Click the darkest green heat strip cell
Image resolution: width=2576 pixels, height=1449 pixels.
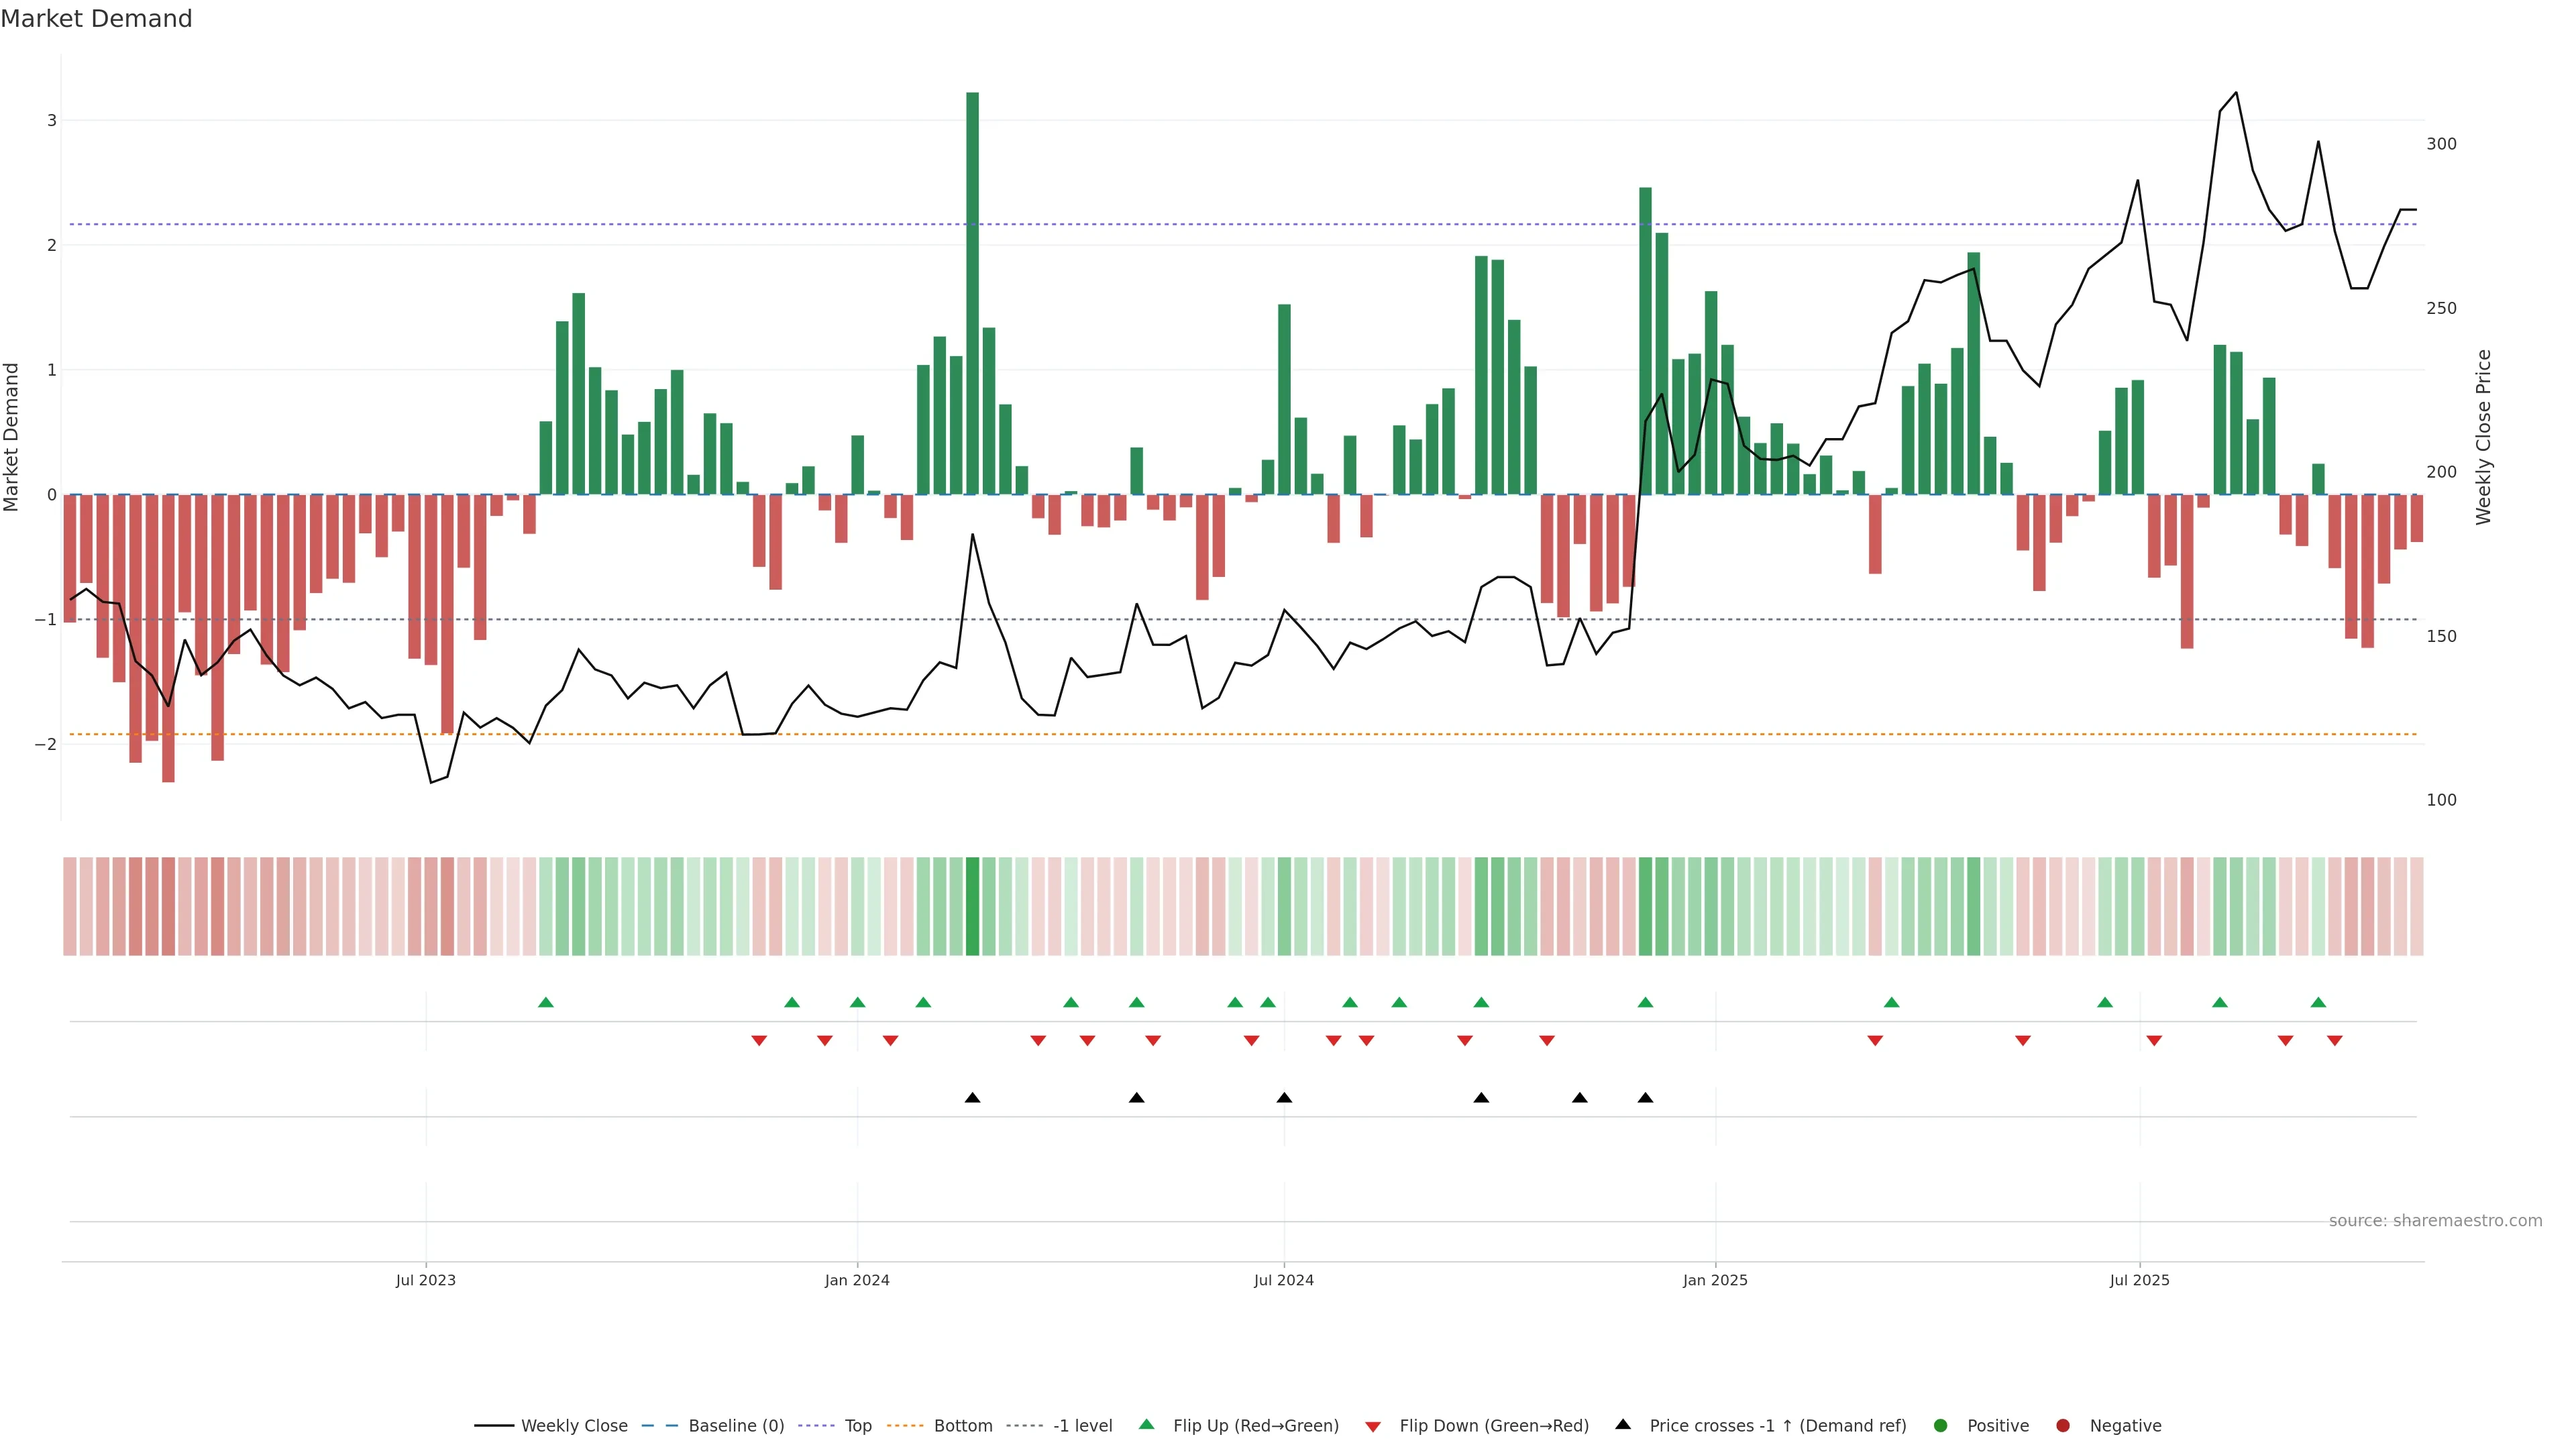tap(972, 906)
